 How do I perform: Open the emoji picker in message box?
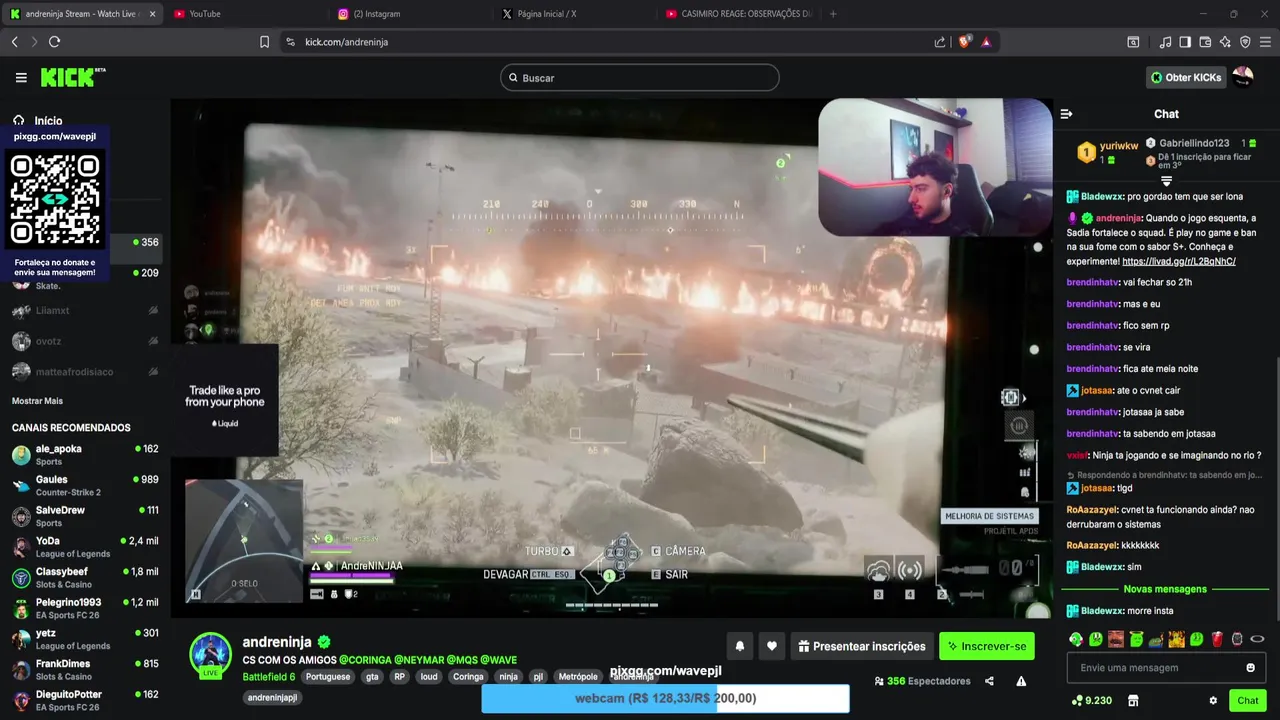point(1250,668)
